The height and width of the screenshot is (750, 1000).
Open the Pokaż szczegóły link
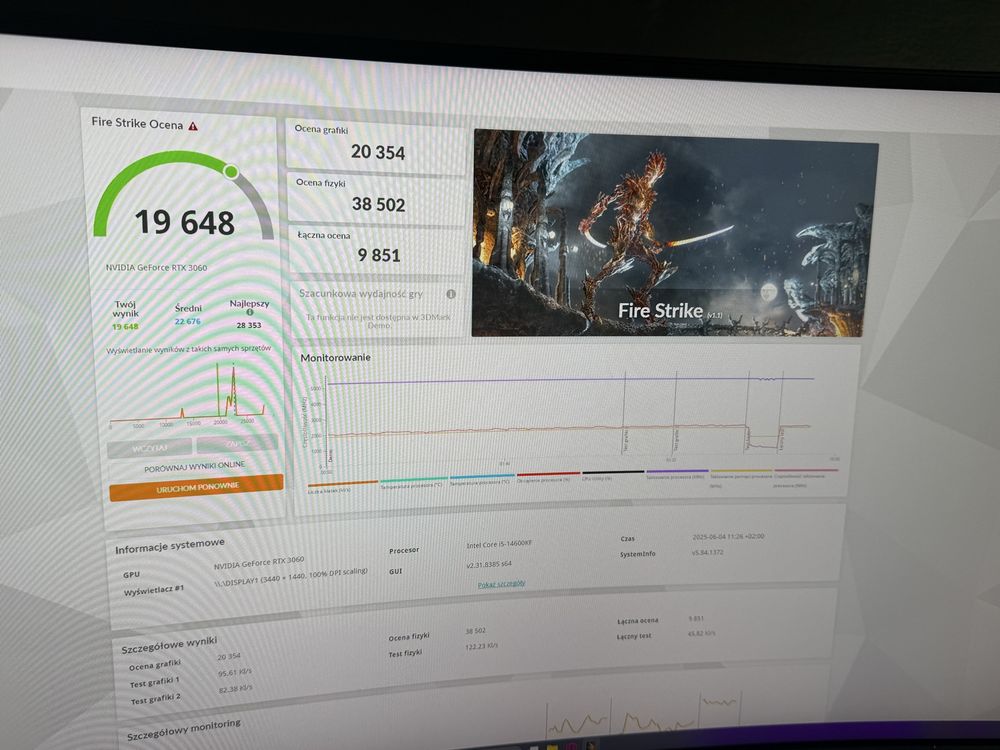tap(502, 584)
